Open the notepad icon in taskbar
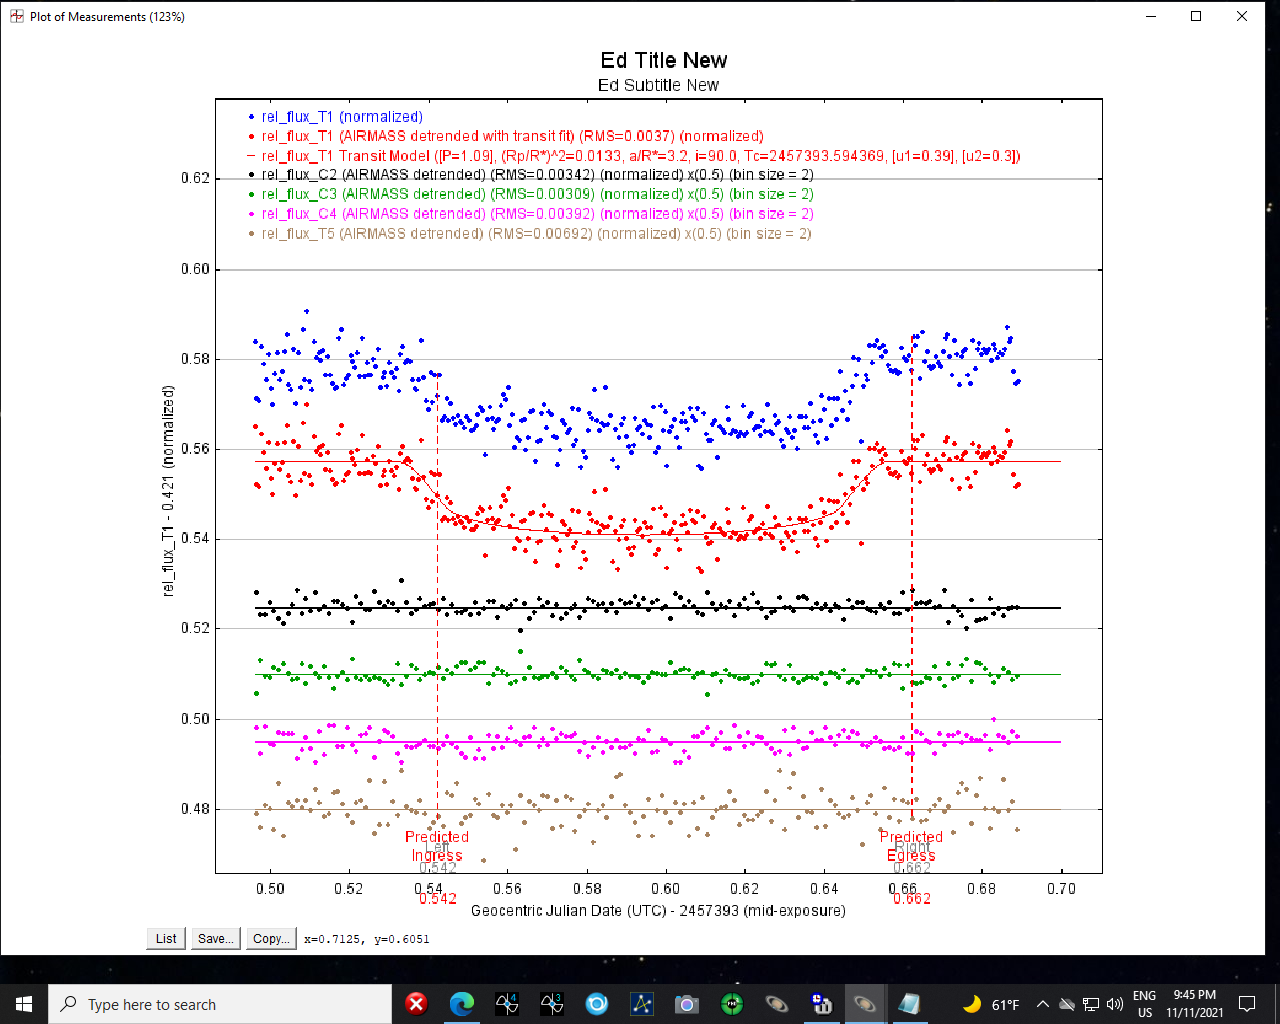Viewport: 1280px width, 1024px height. 909,1003
